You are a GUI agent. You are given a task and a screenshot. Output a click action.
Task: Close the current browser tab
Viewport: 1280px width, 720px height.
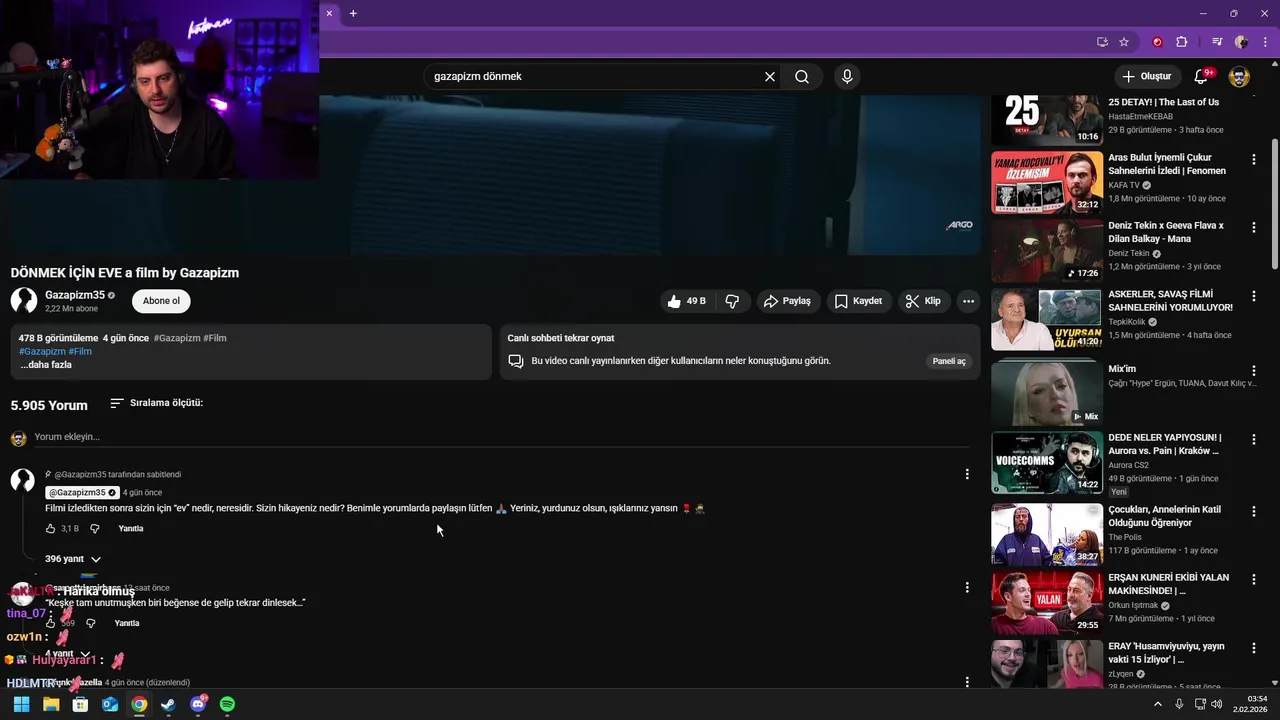pos(329,13)
